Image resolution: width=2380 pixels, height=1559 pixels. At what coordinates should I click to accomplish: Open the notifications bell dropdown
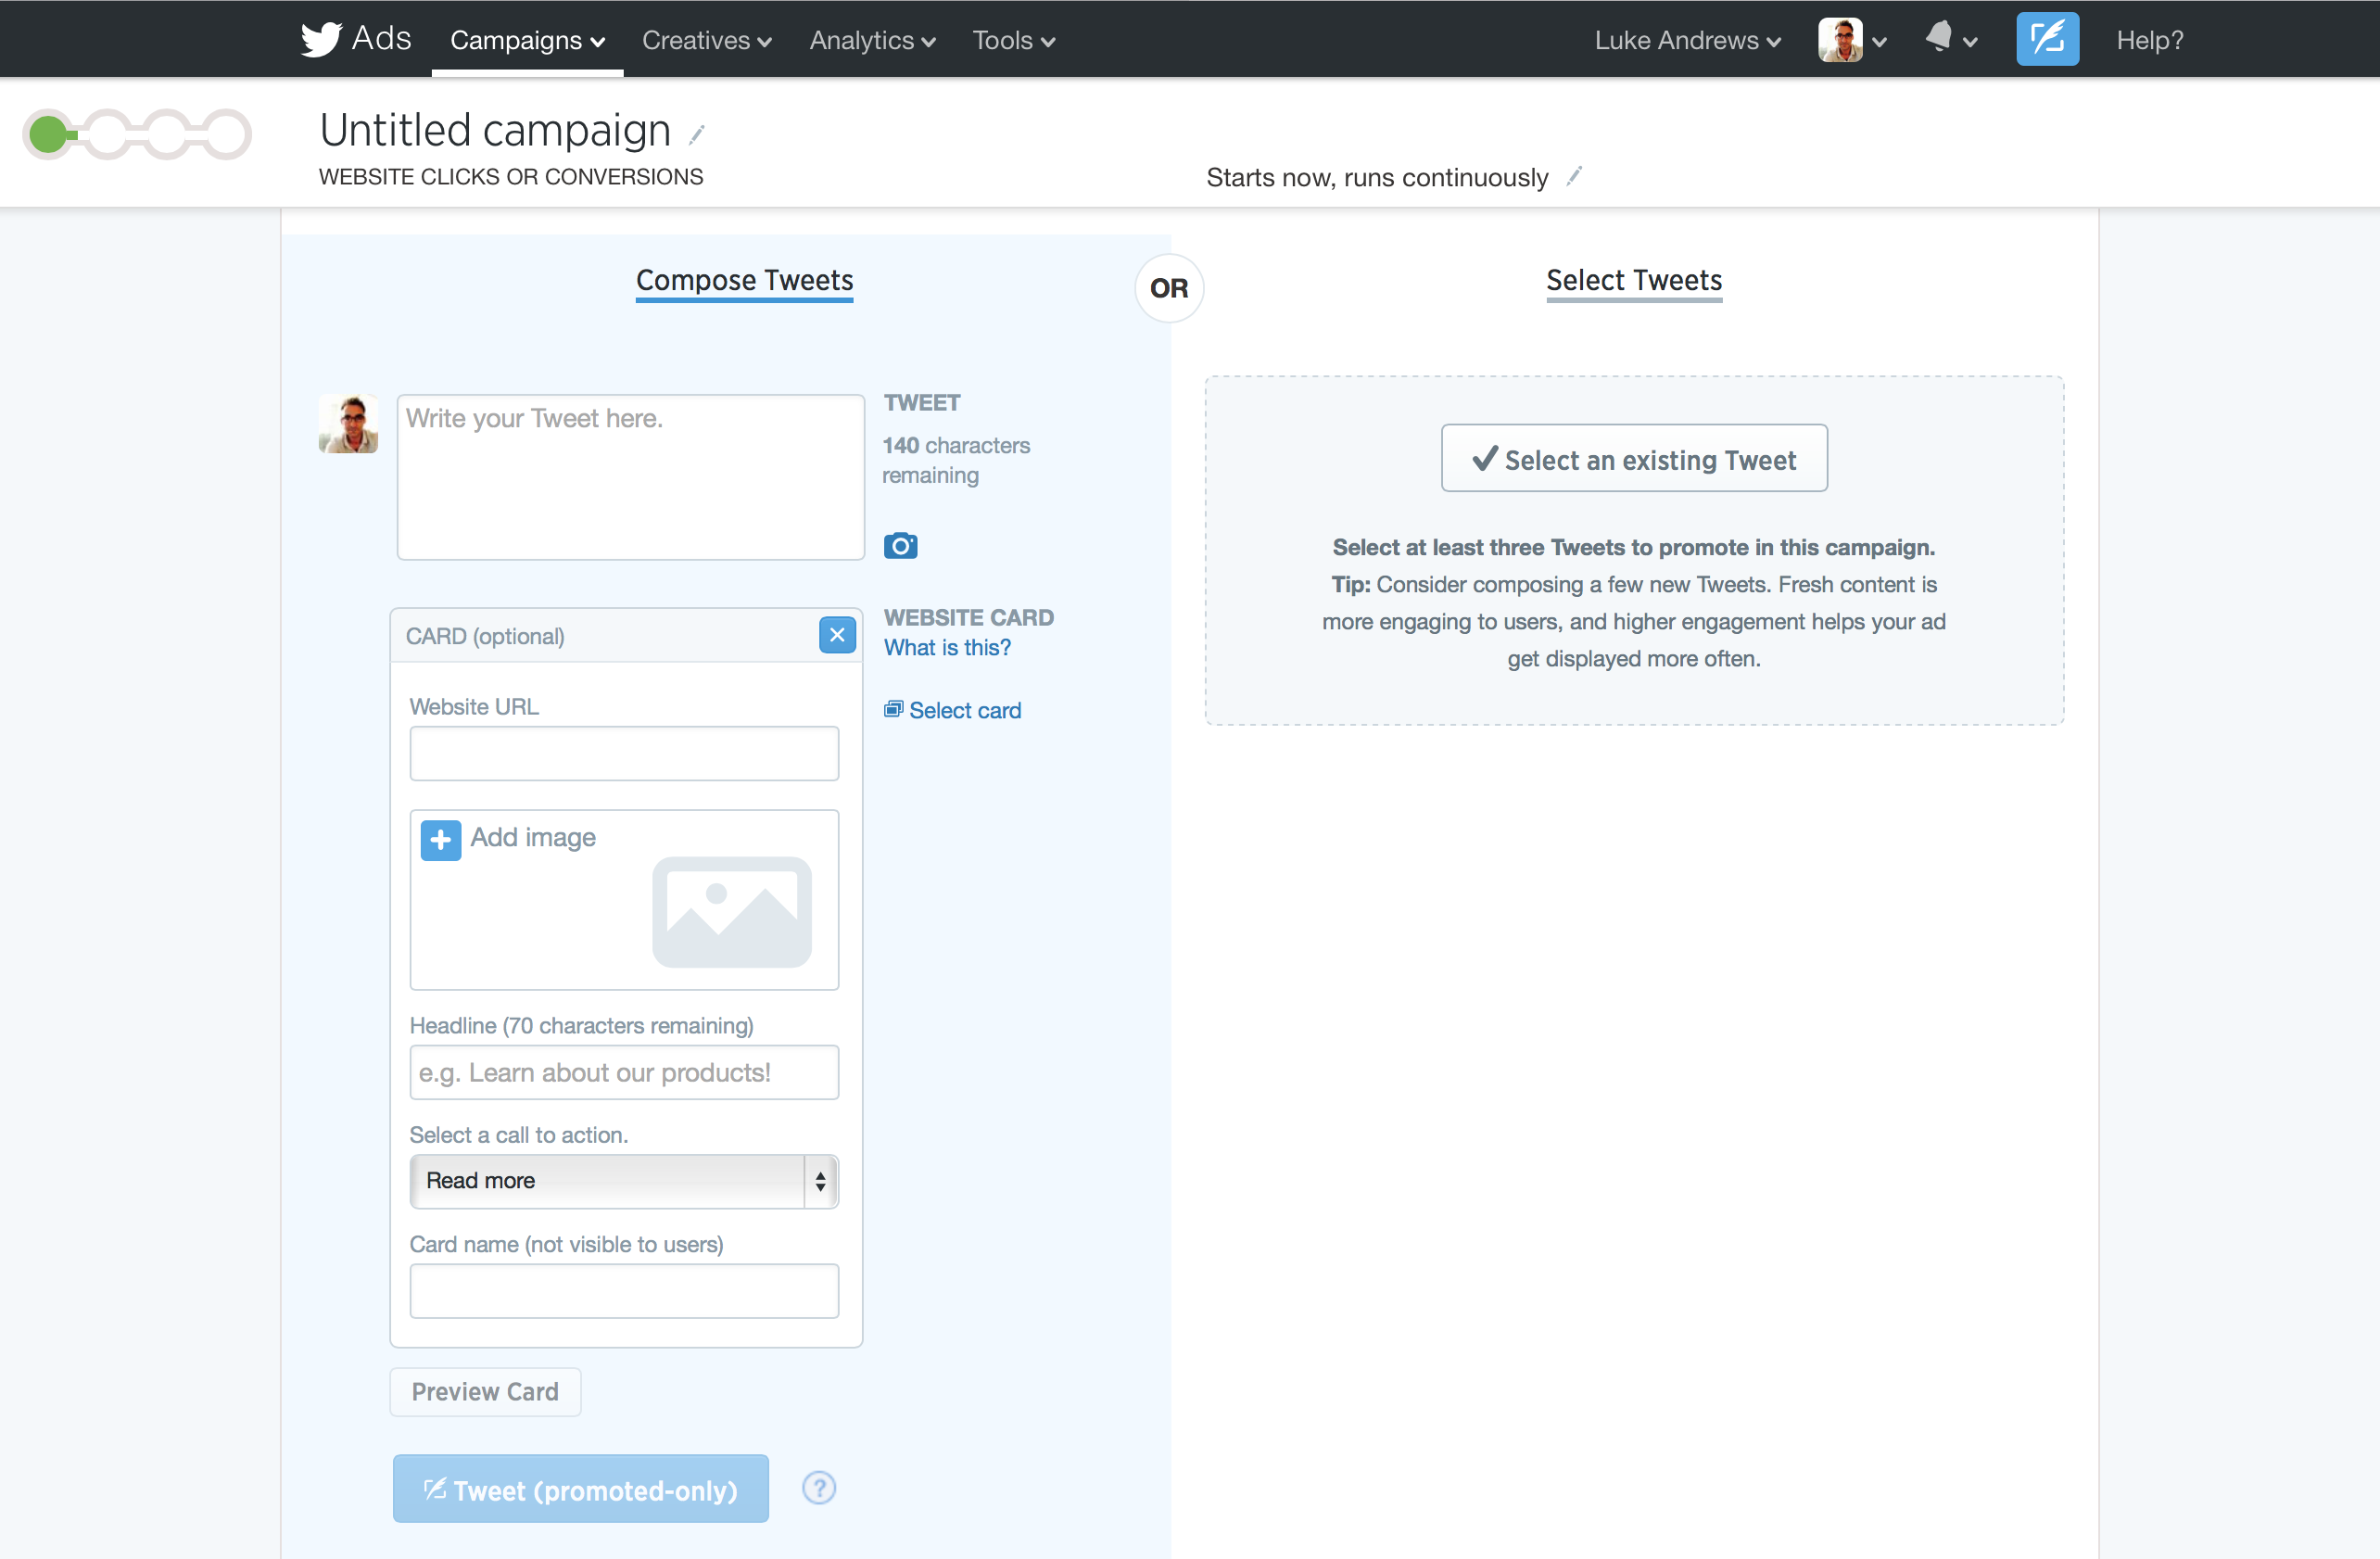point(1951,39)
